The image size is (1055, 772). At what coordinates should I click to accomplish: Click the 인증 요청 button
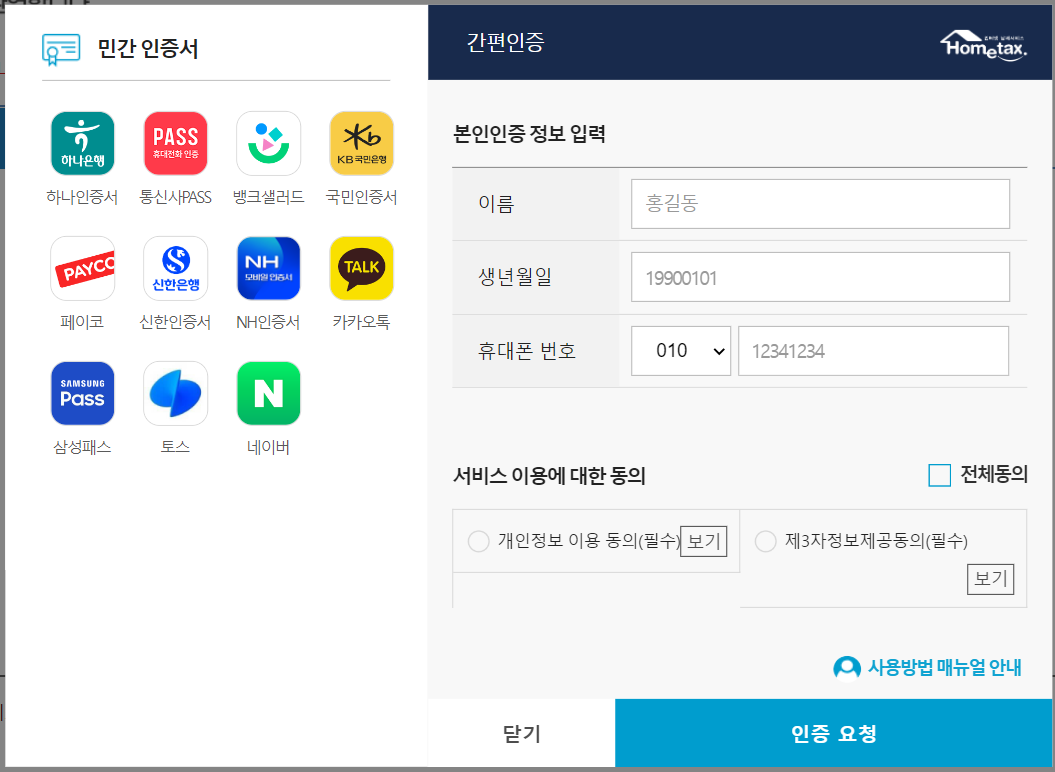click(834, 733)
